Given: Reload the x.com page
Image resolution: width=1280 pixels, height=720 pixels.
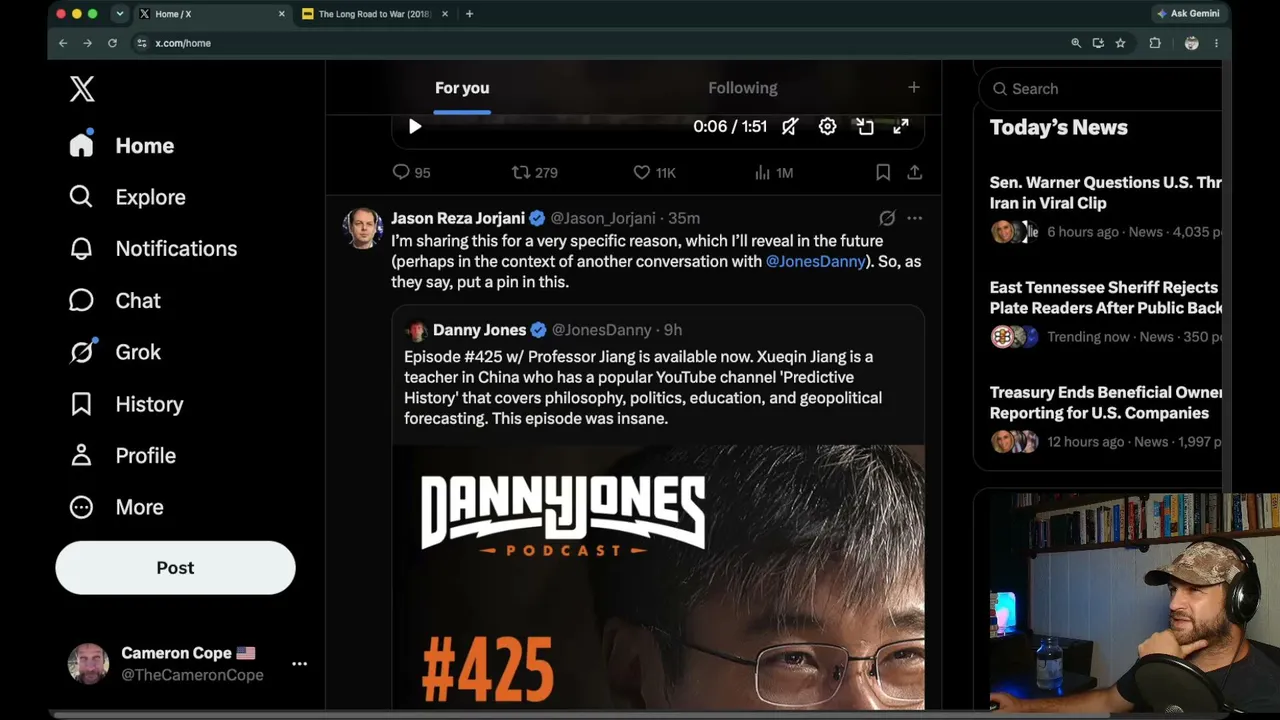Looking at the screenshot, I should (x=112, y=43).
